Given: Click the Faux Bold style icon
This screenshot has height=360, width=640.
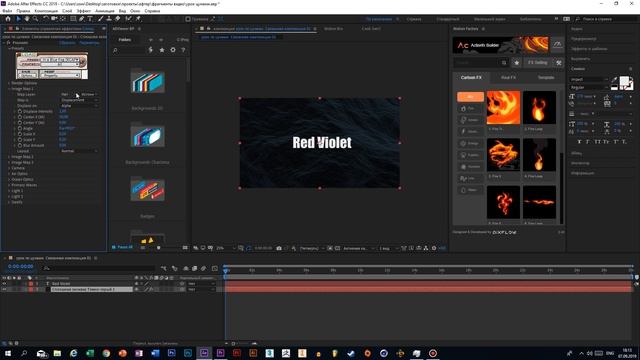Looking at the screenshot, I should (578, 142).
